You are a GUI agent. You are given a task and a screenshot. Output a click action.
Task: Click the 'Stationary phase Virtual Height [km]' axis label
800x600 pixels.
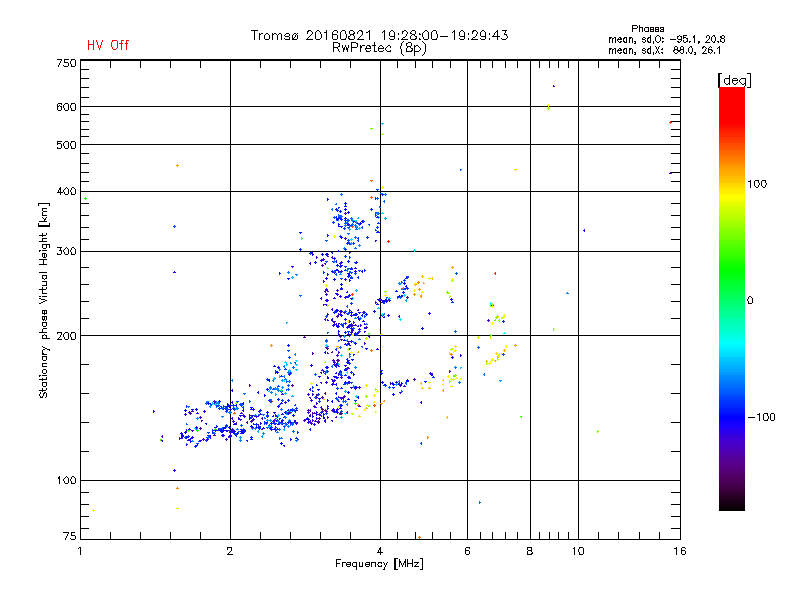click(44, 300)
